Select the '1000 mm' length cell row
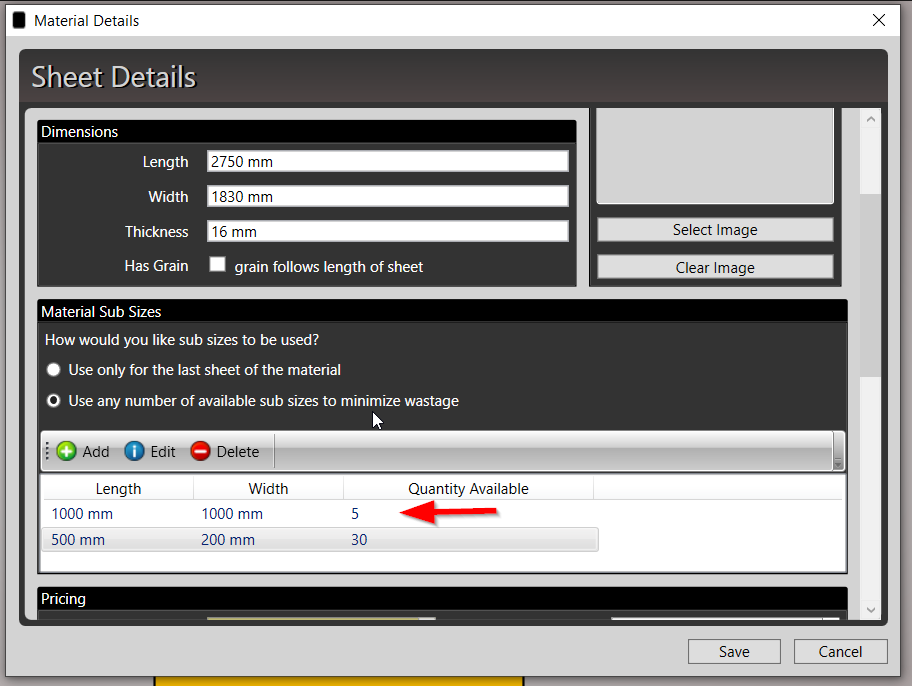 point(320,514)
